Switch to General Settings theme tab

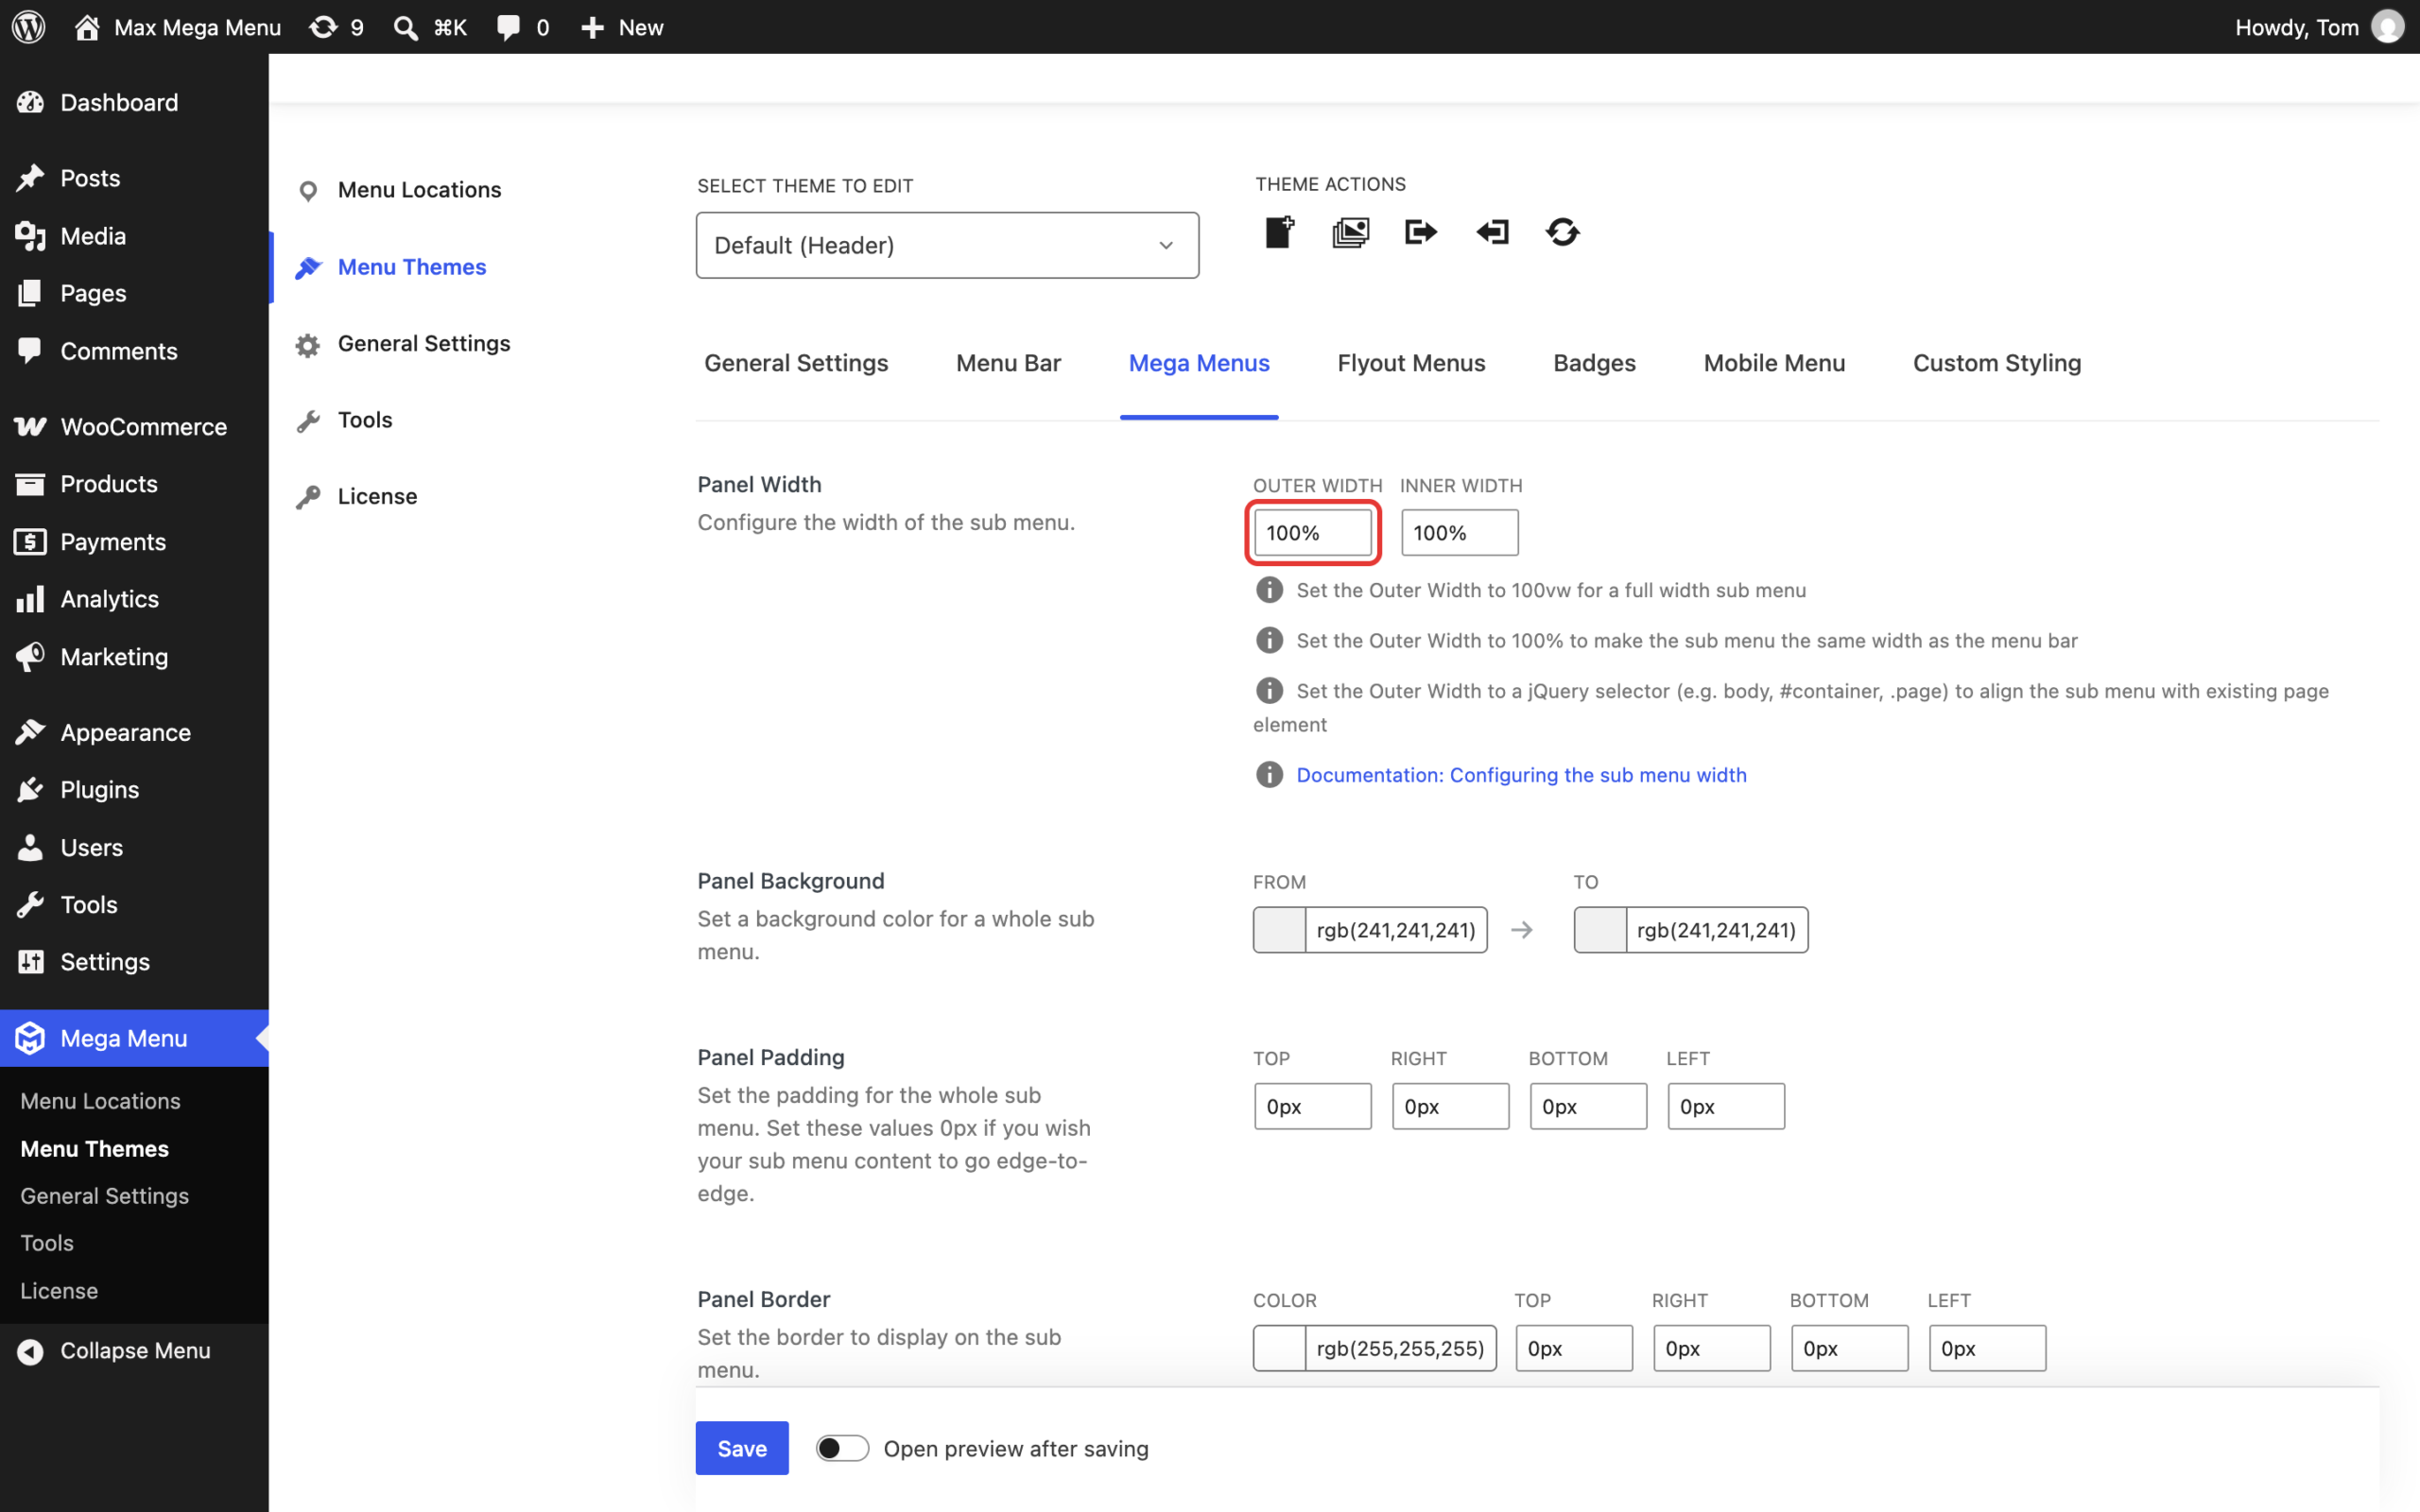[x=796, y=363]
